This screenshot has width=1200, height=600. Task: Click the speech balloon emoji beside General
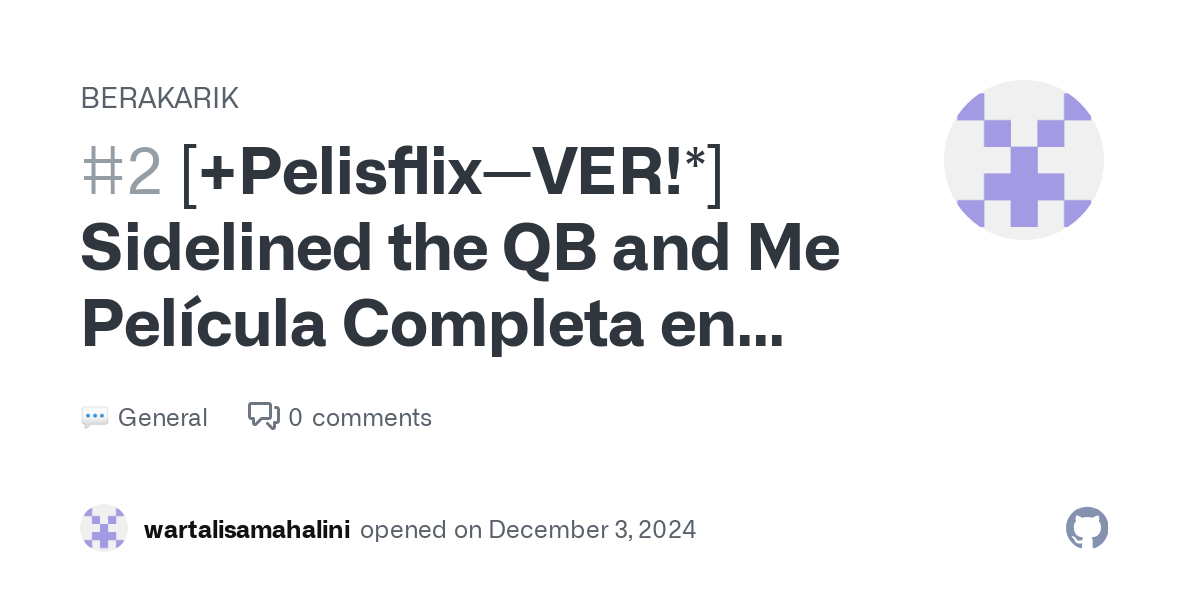(x=95, y=417)
